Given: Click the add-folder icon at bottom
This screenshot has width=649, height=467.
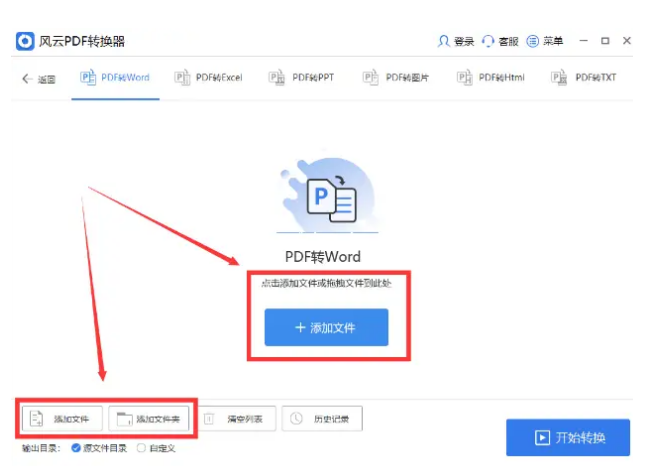Looking at the screenshot, I should 124,419.
